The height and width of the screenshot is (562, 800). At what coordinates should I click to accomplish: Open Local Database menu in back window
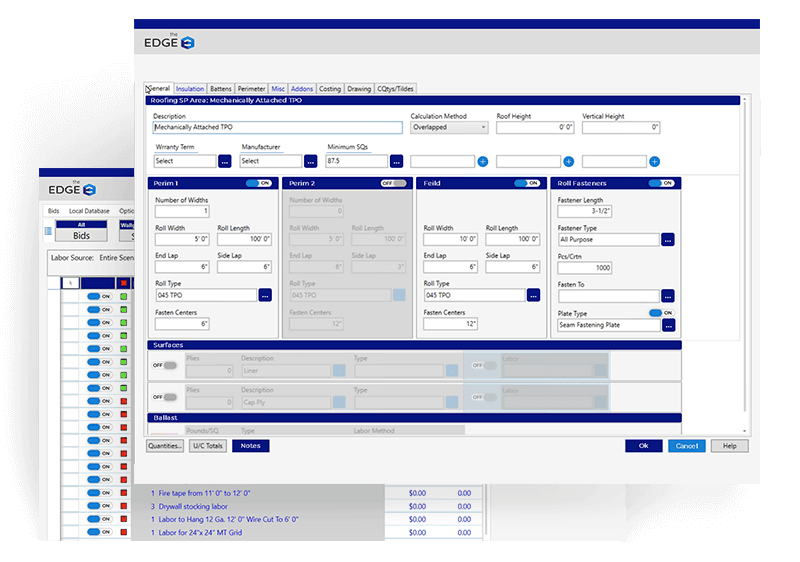pos(89,211)
